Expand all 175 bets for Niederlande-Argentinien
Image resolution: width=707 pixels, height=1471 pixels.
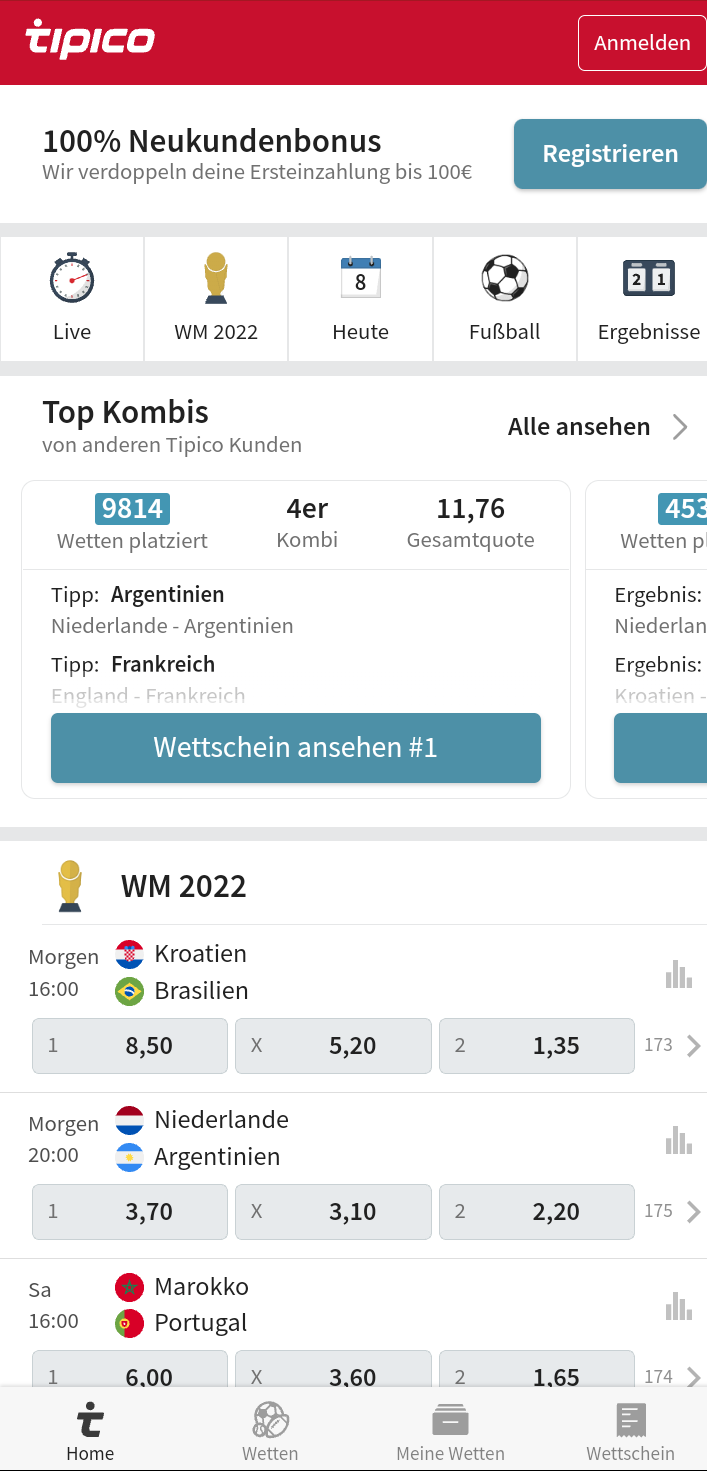click(x=673, y=1212)
